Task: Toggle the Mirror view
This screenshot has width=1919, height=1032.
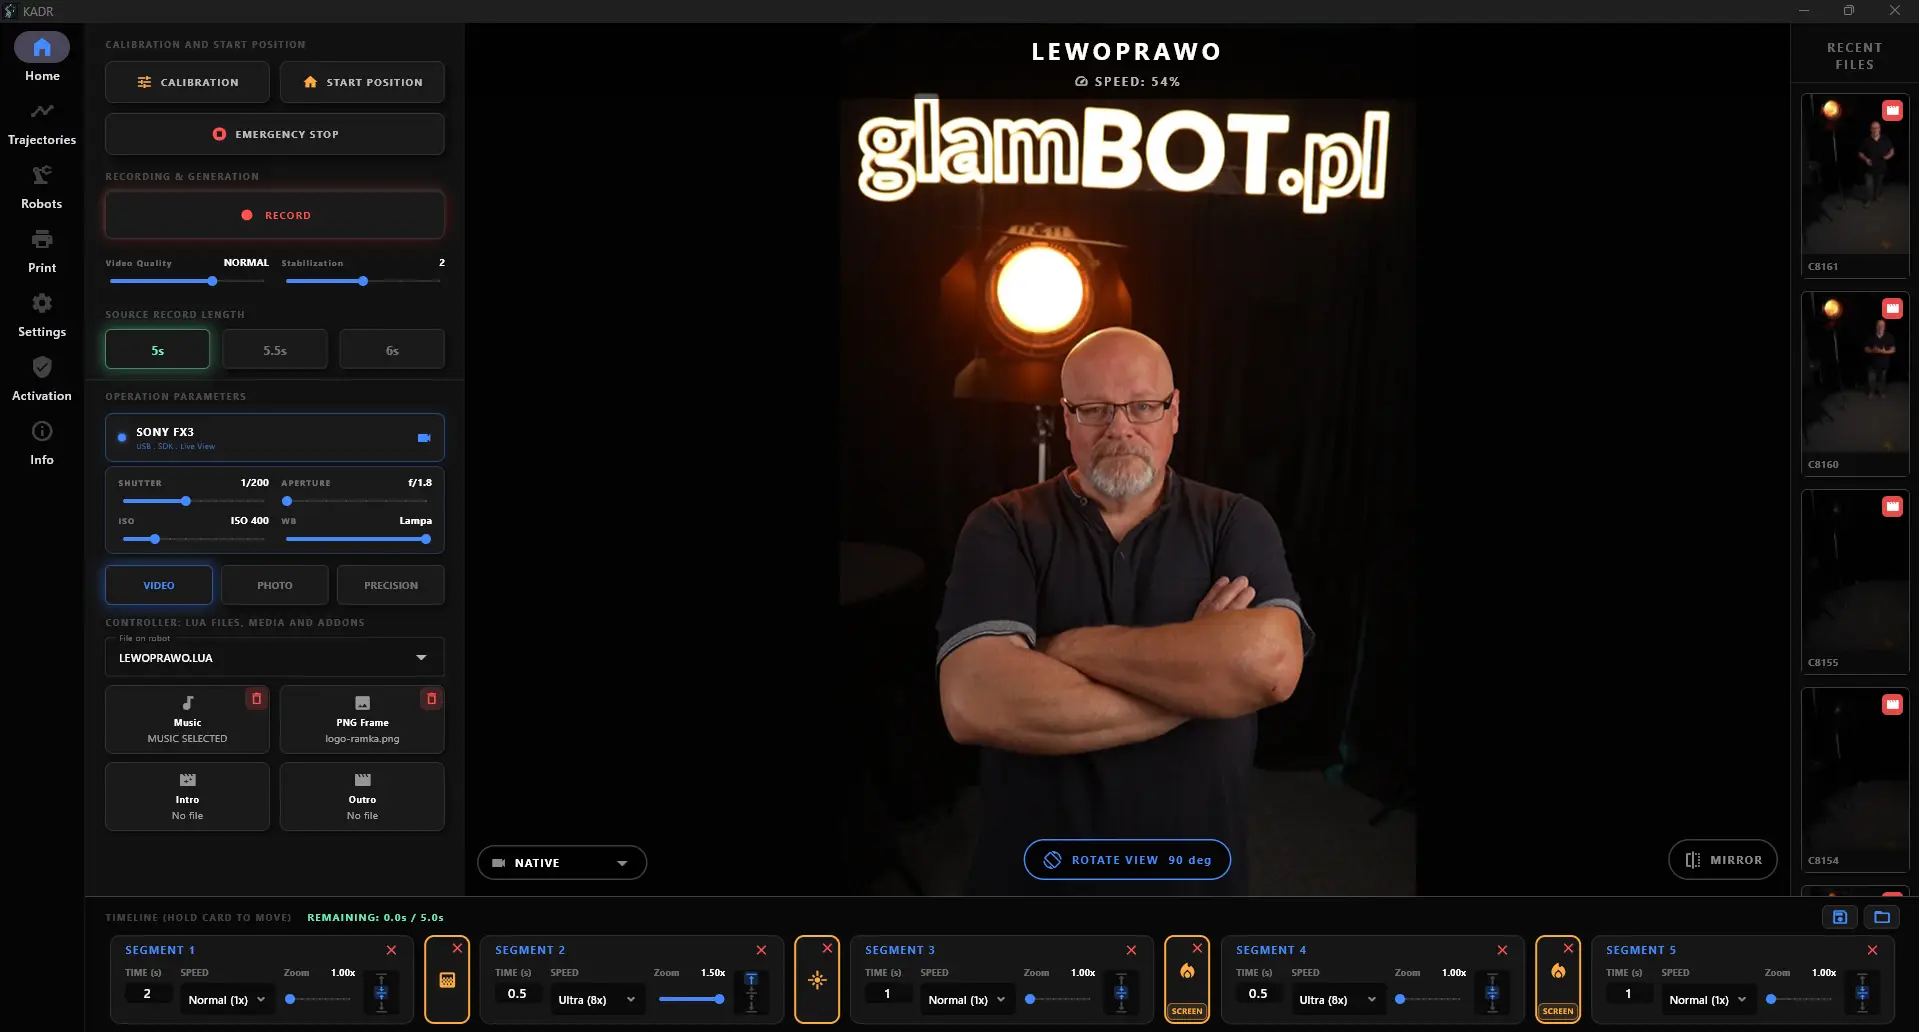Action: click(1723, 860)
